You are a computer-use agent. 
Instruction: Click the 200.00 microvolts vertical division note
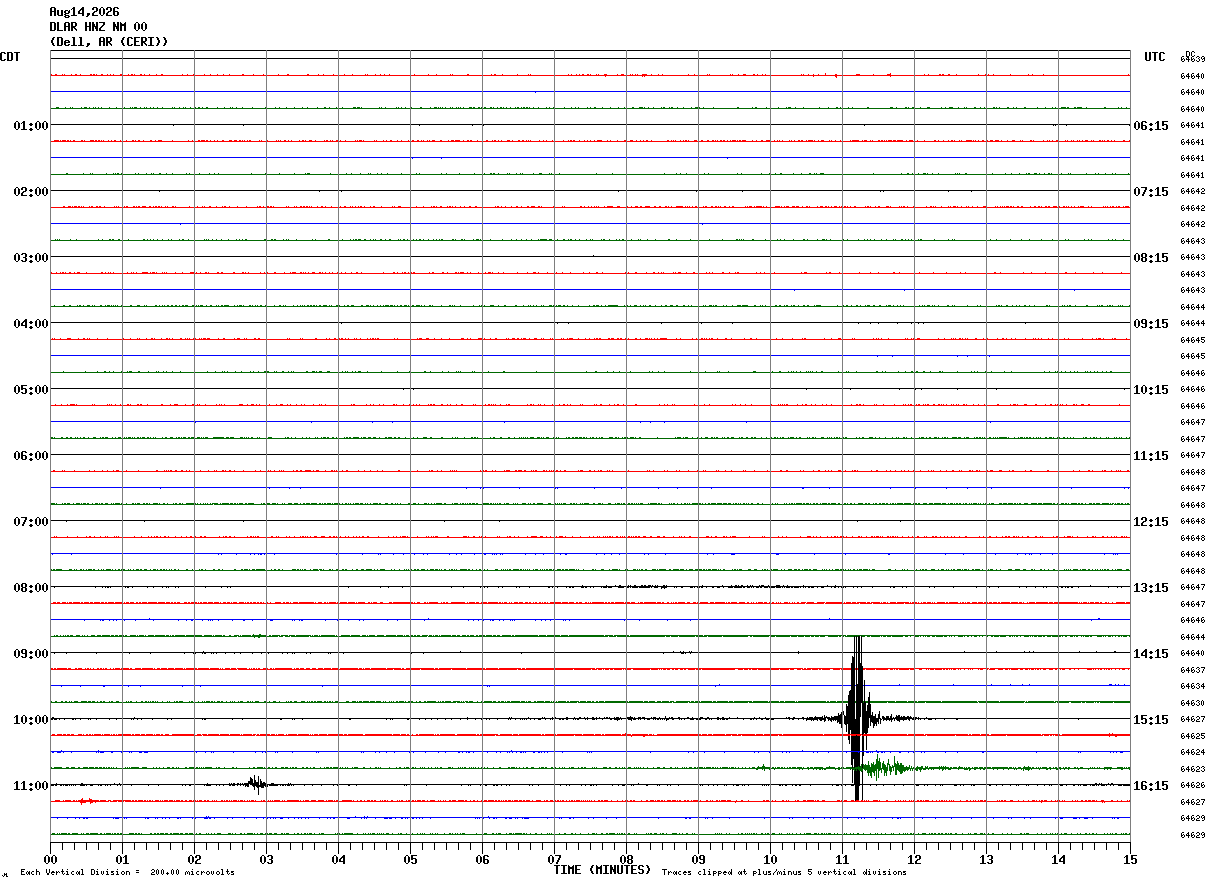pos(127,873)
